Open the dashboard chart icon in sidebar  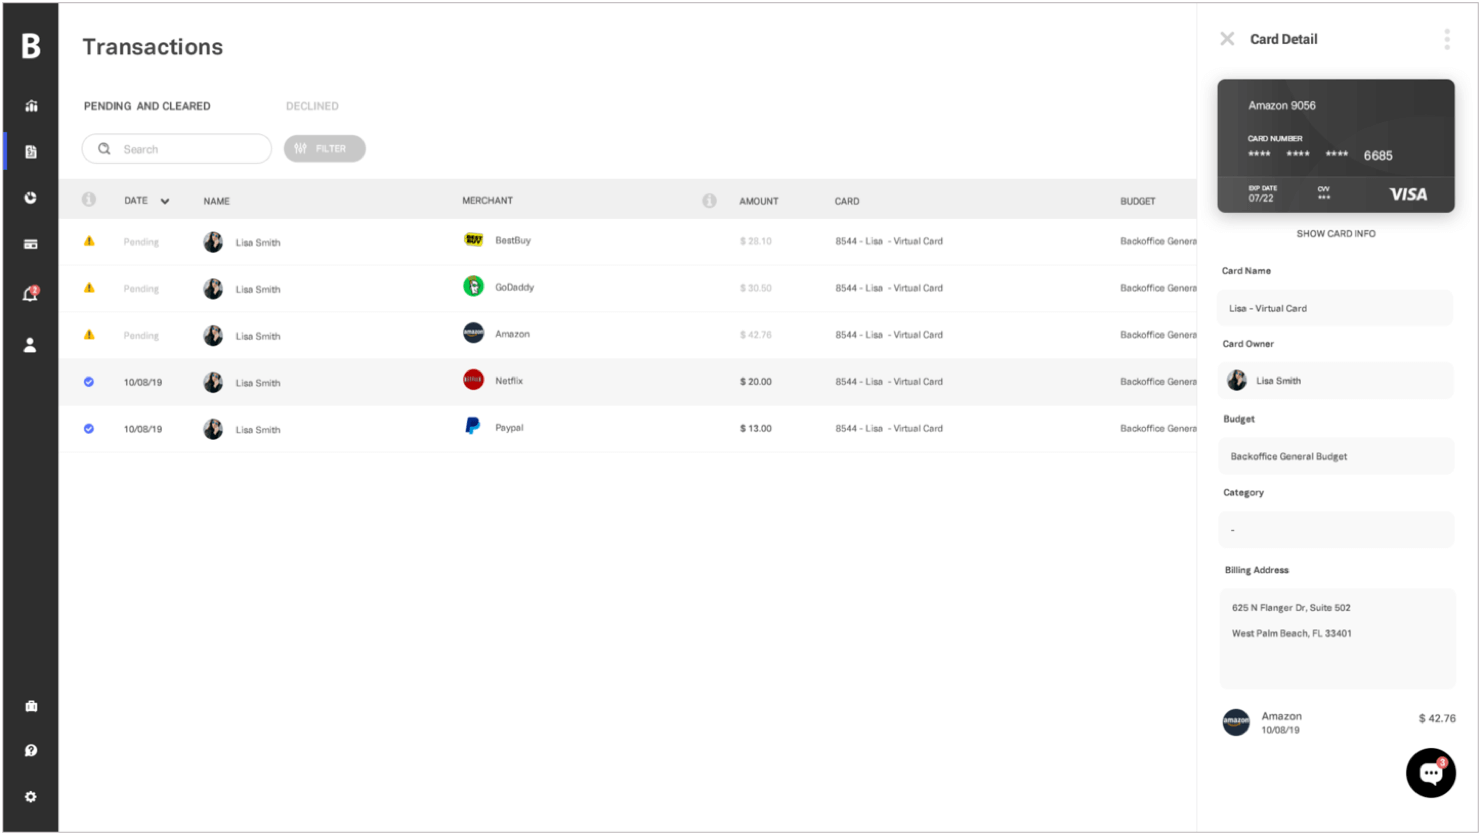[x=31, y=106]
